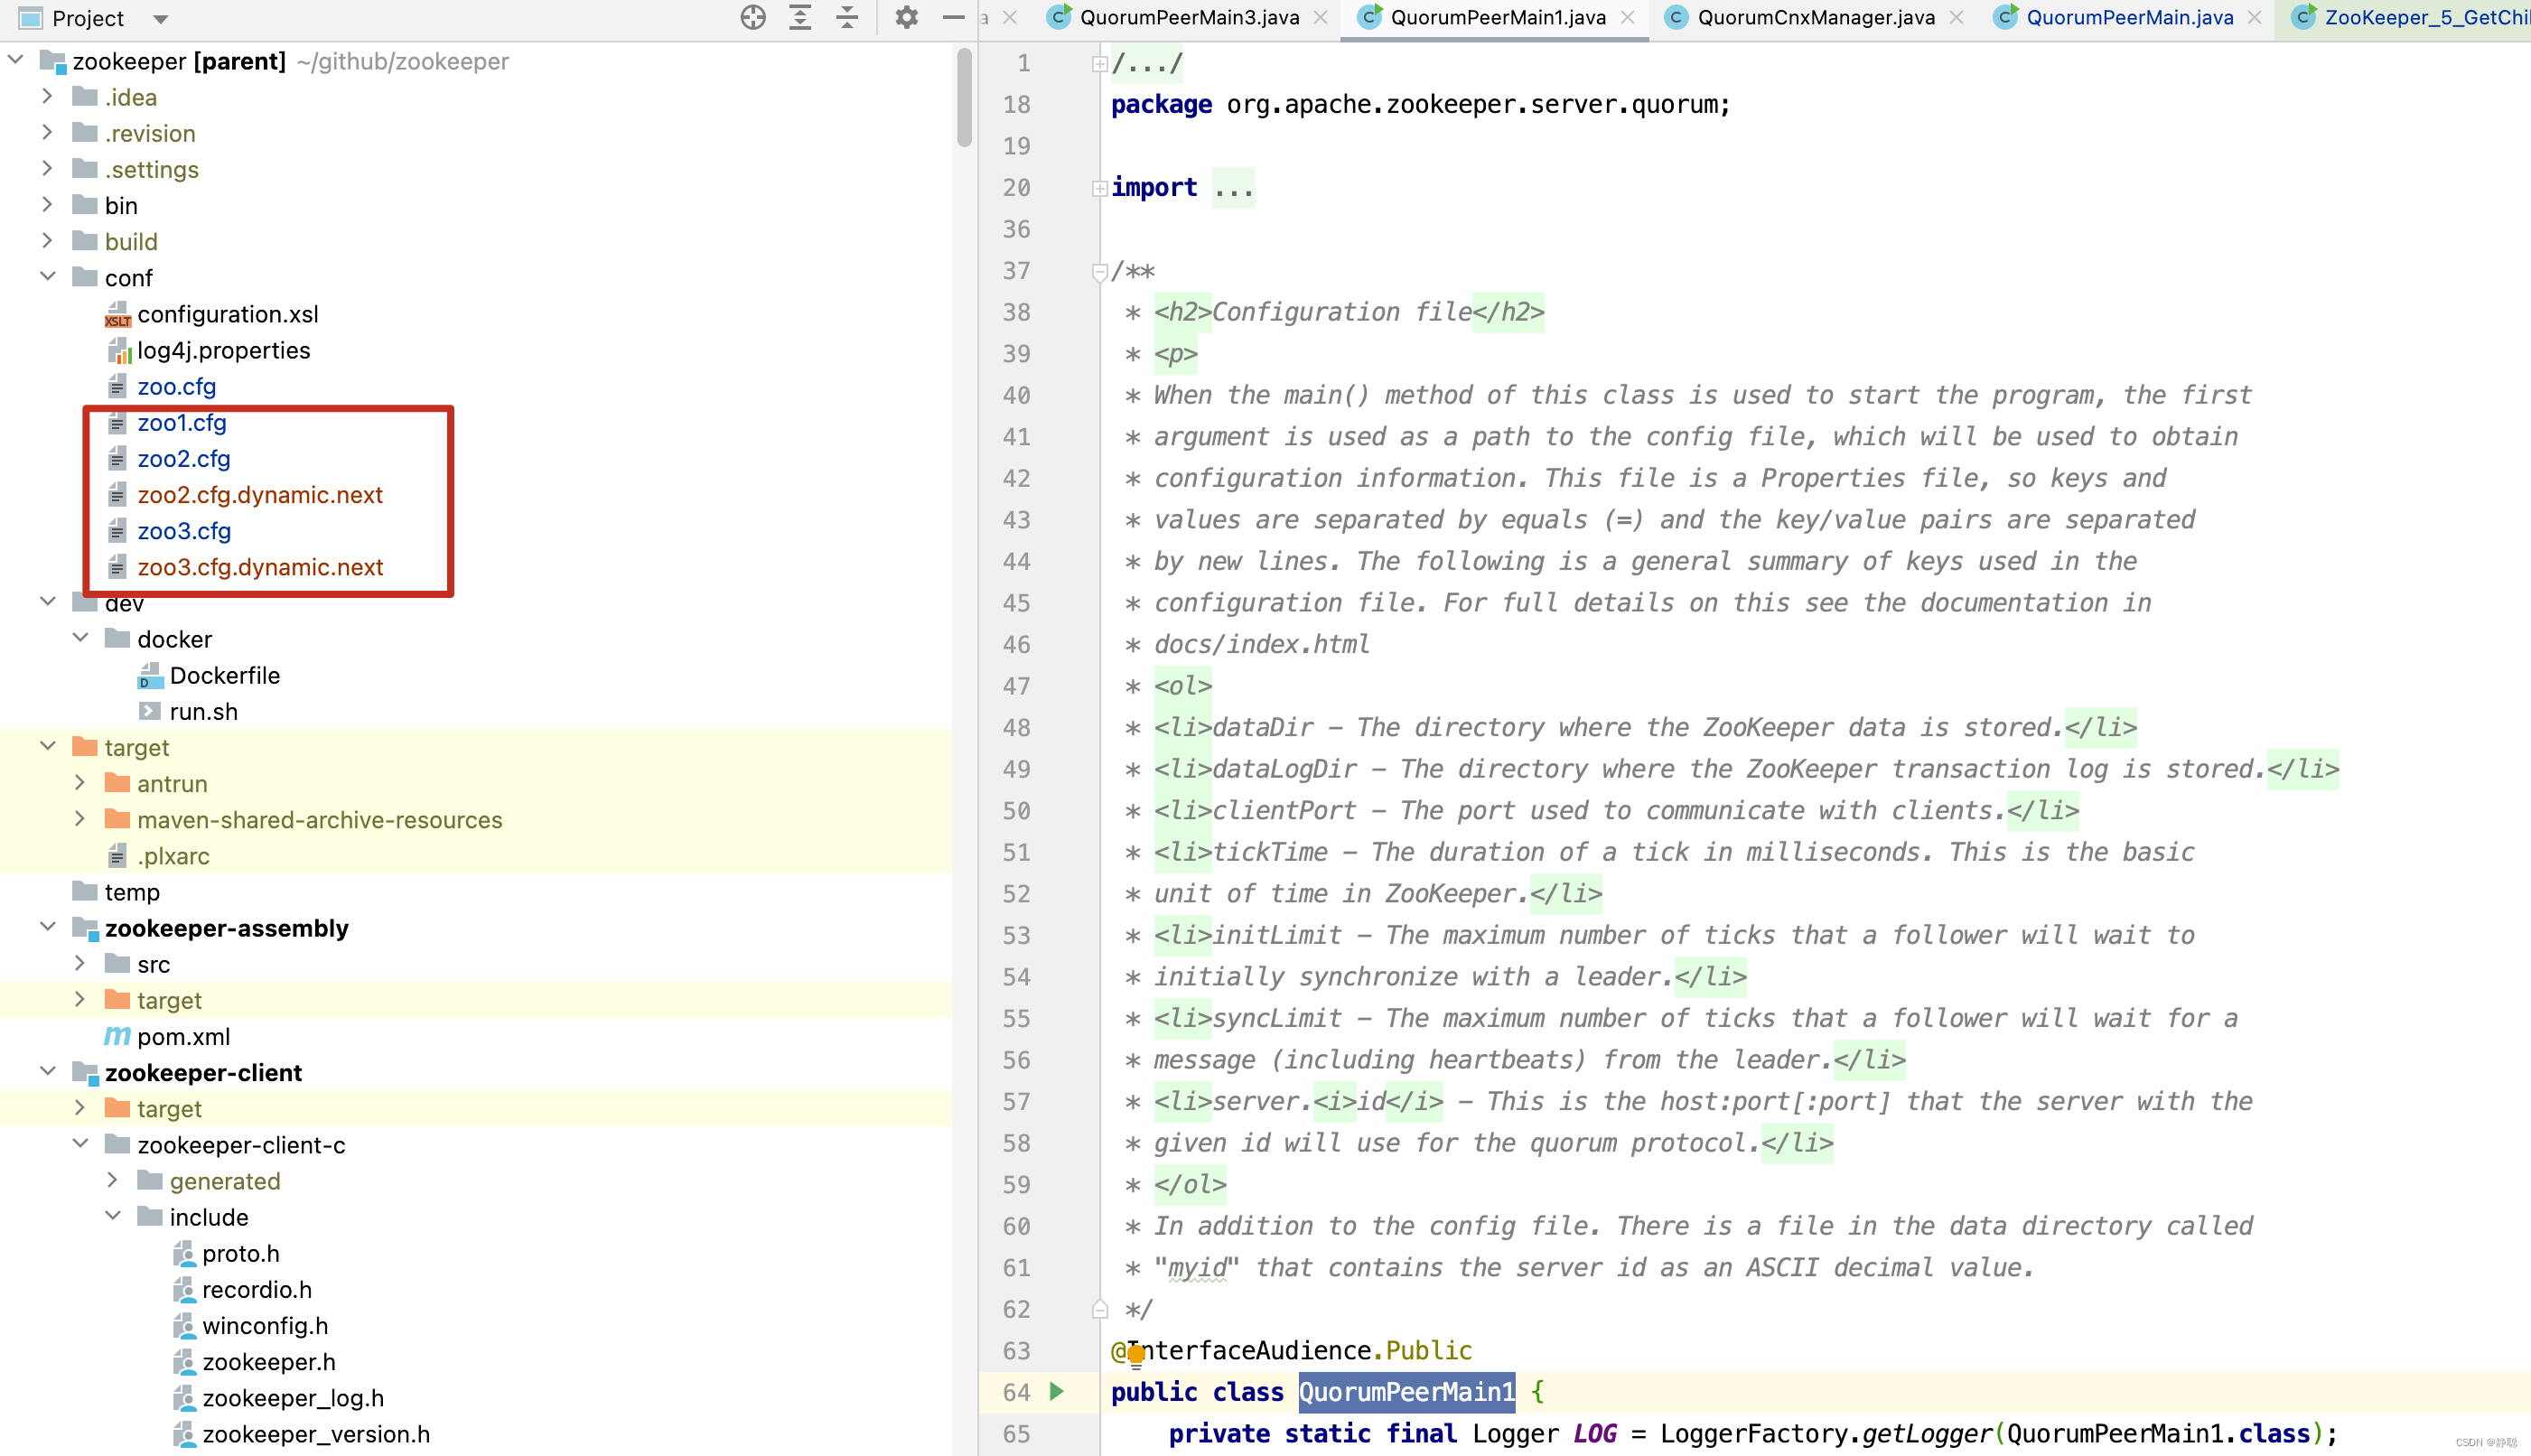Expand the .idea folder

pyautogui.click(x=47, y=96)
